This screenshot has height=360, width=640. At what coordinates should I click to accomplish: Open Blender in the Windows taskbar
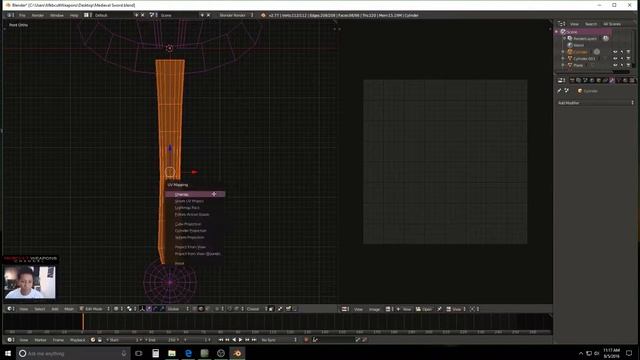(x=237, y=353)
